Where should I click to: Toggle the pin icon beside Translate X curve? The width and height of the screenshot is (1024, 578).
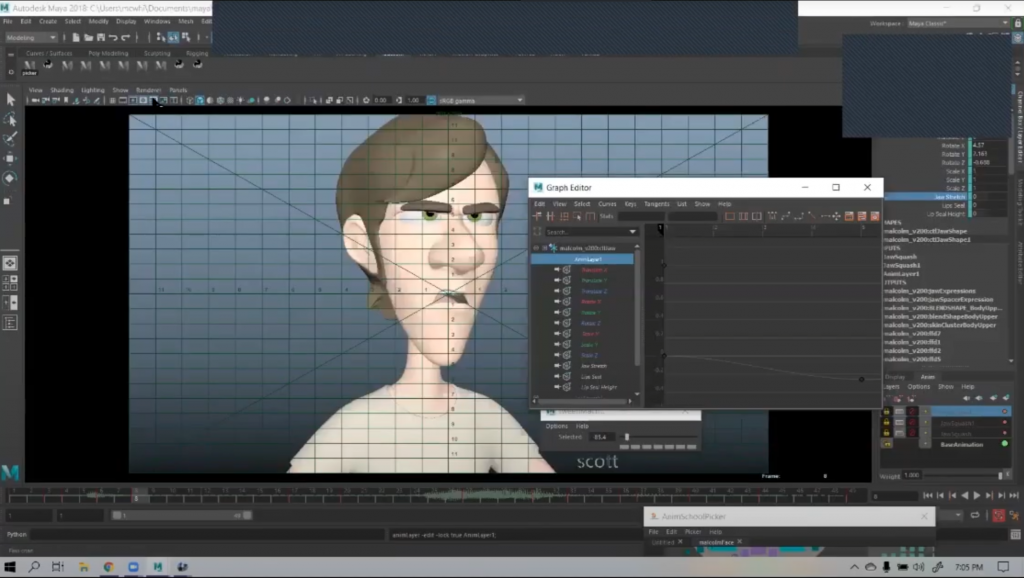coord(557,269)
